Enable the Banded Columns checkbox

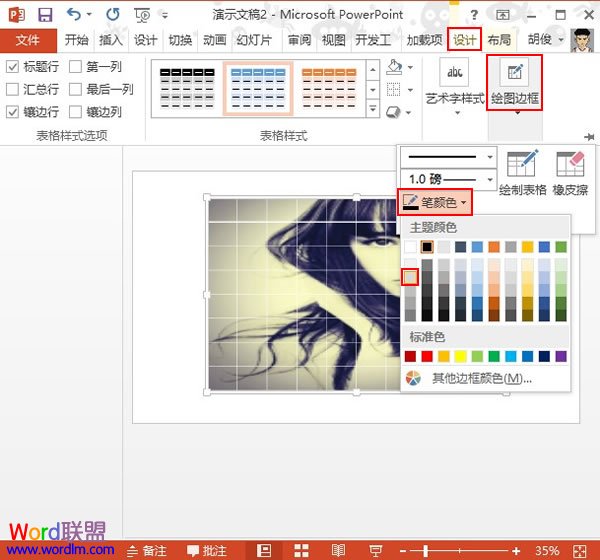[x=75, y=112]
